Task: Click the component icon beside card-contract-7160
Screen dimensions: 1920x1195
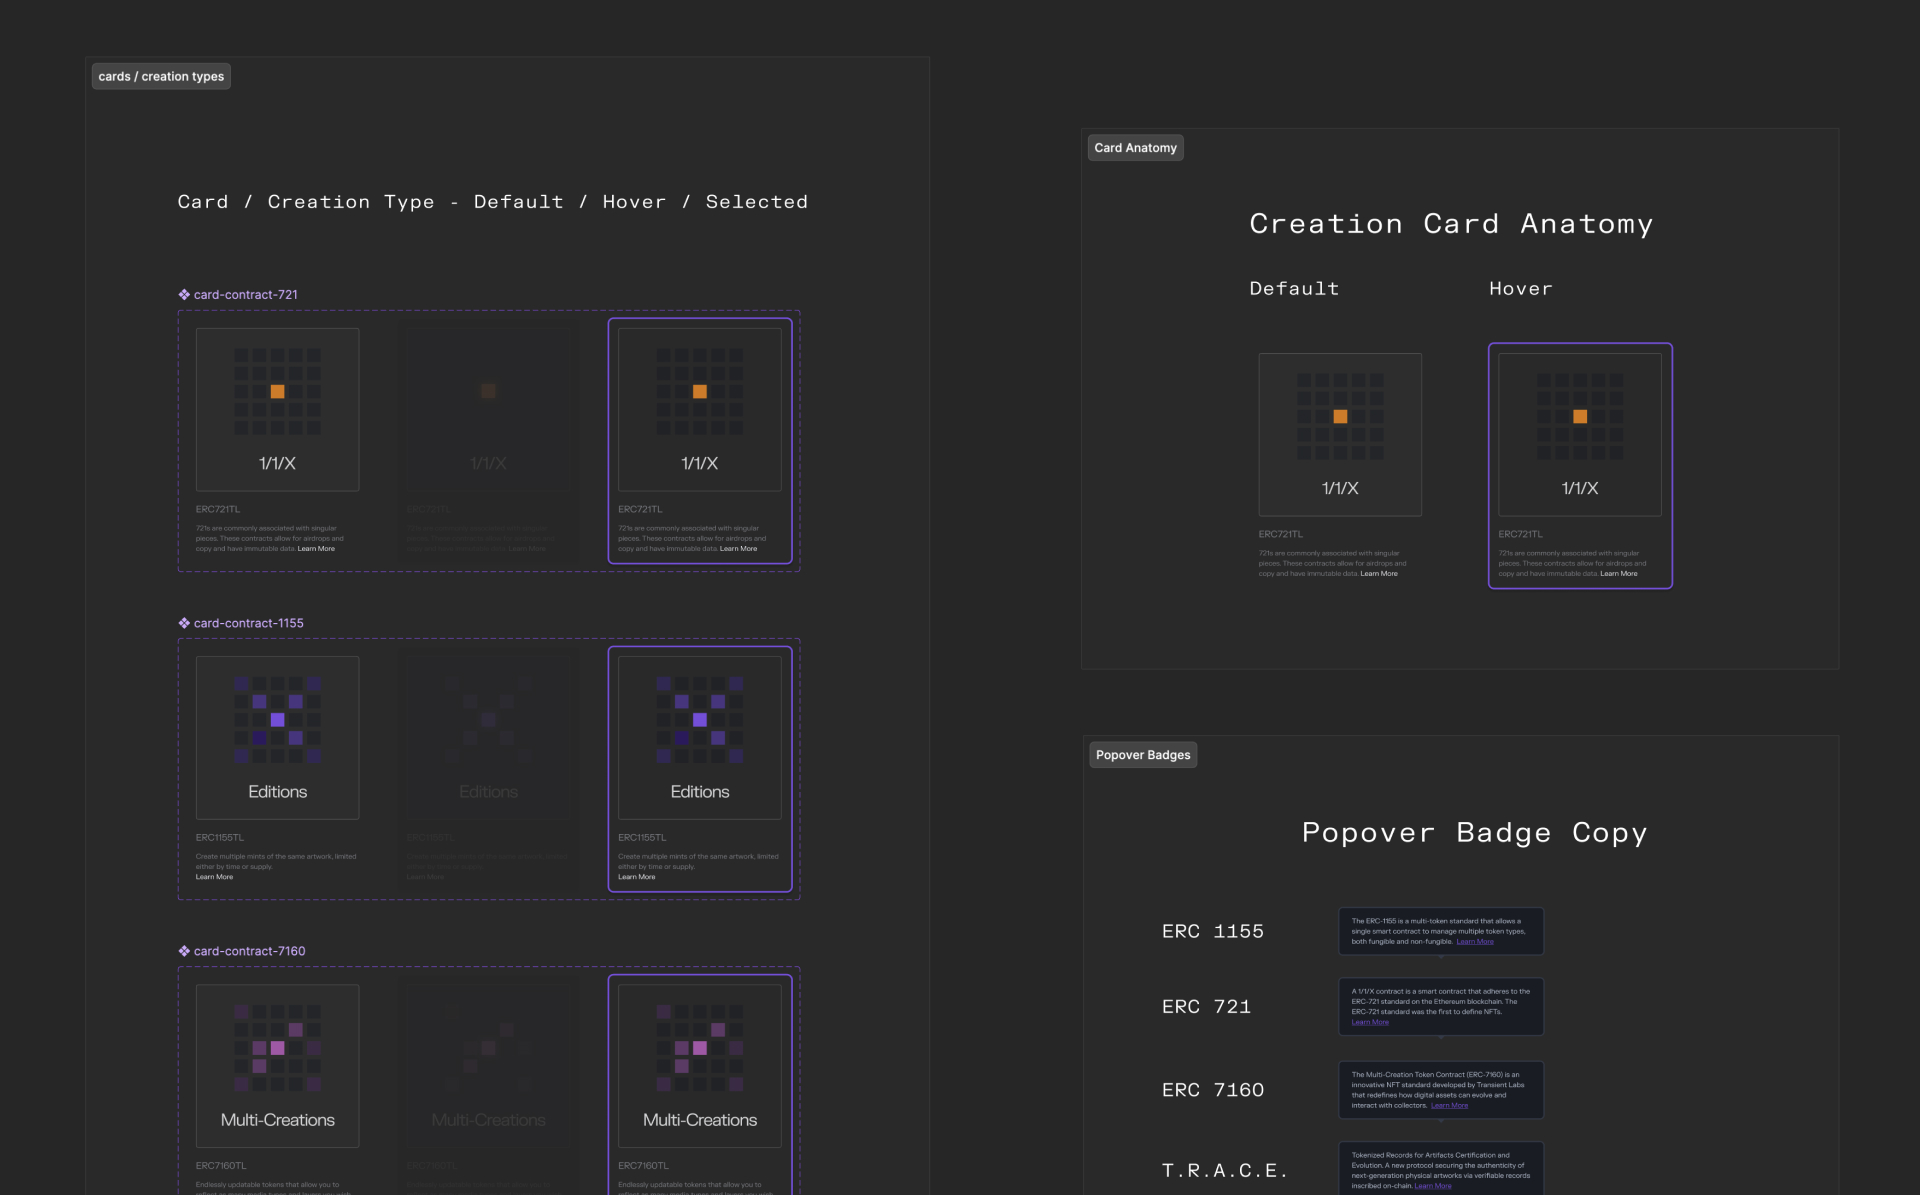Action: pyautogui.click(x=184, y=951)
